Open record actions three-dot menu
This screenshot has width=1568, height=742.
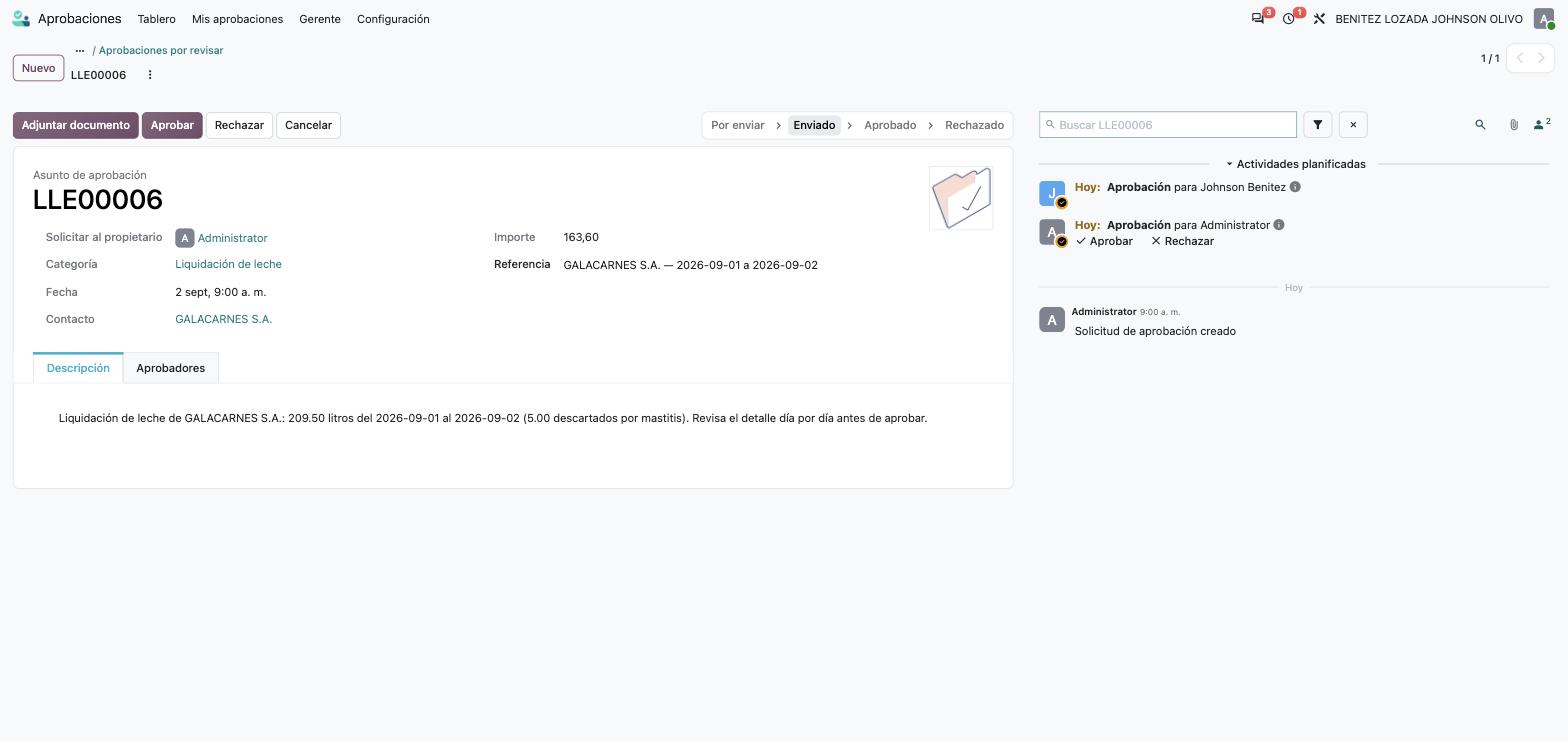click(x=150, y=75)
